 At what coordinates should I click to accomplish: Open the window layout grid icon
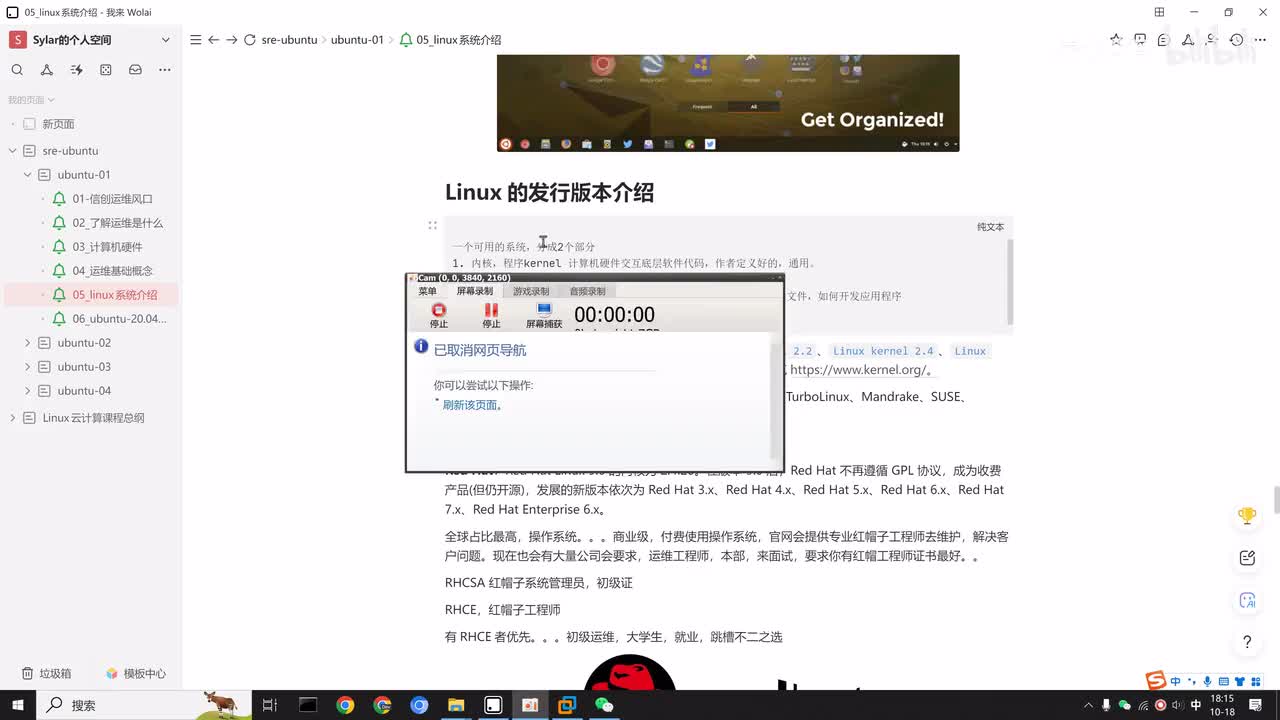pyautogui.click(x=1159, y=12)
